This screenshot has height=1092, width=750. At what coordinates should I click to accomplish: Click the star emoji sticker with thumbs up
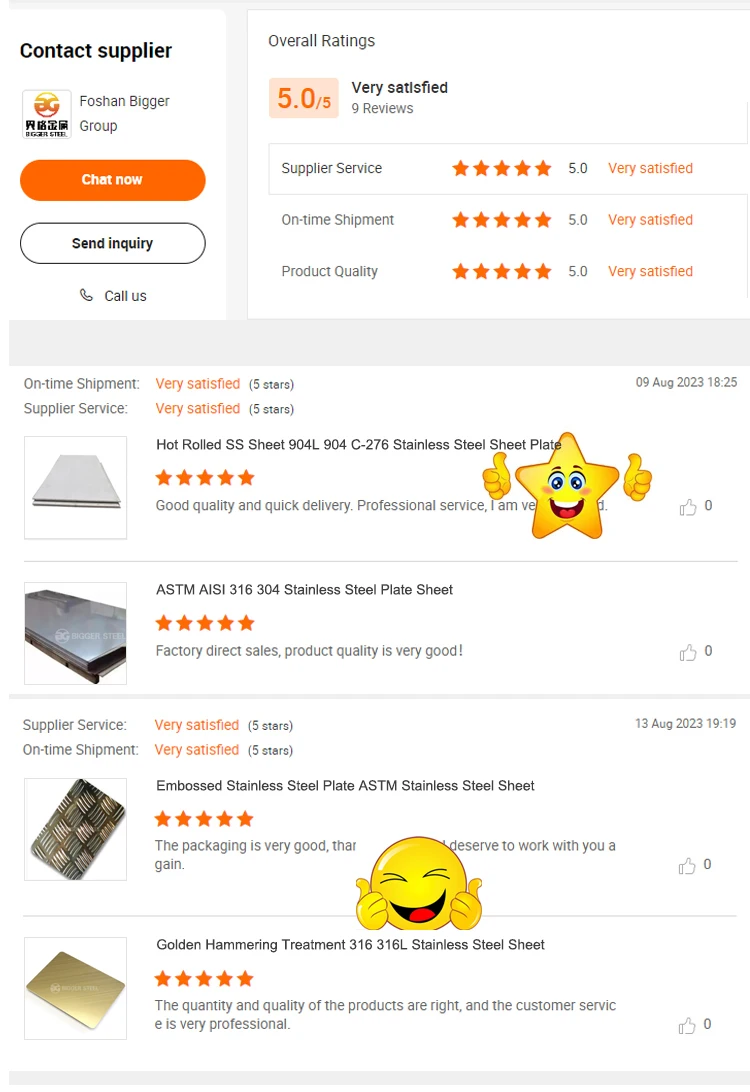(567, 486)
